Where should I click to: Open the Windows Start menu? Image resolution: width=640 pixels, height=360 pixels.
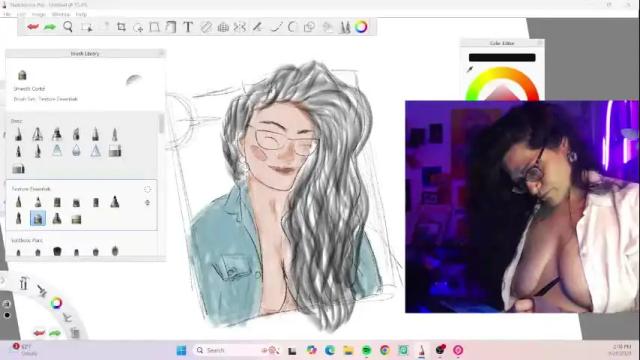tap(182, 350)
